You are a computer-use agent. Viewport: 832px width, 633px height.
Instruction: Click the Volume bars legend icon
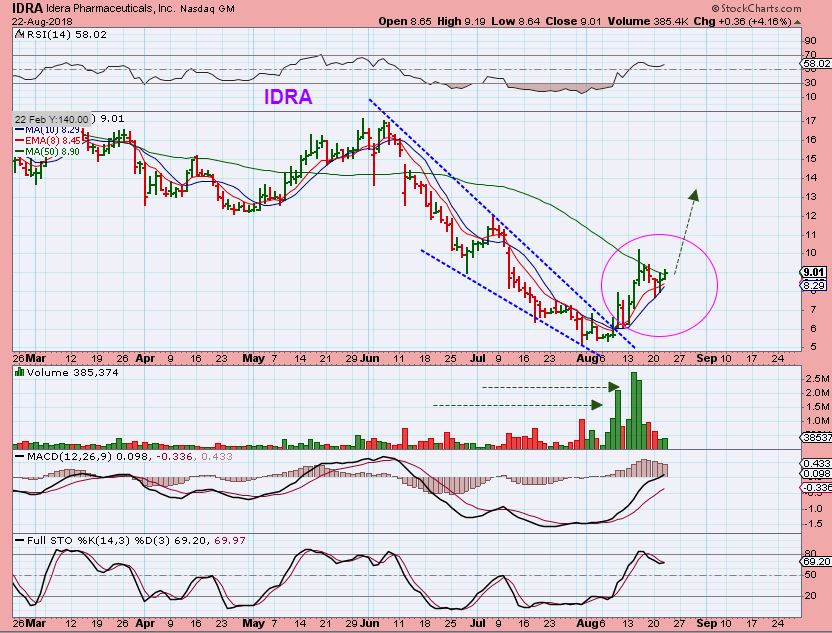pyautogui.click(x=20, y=372)
